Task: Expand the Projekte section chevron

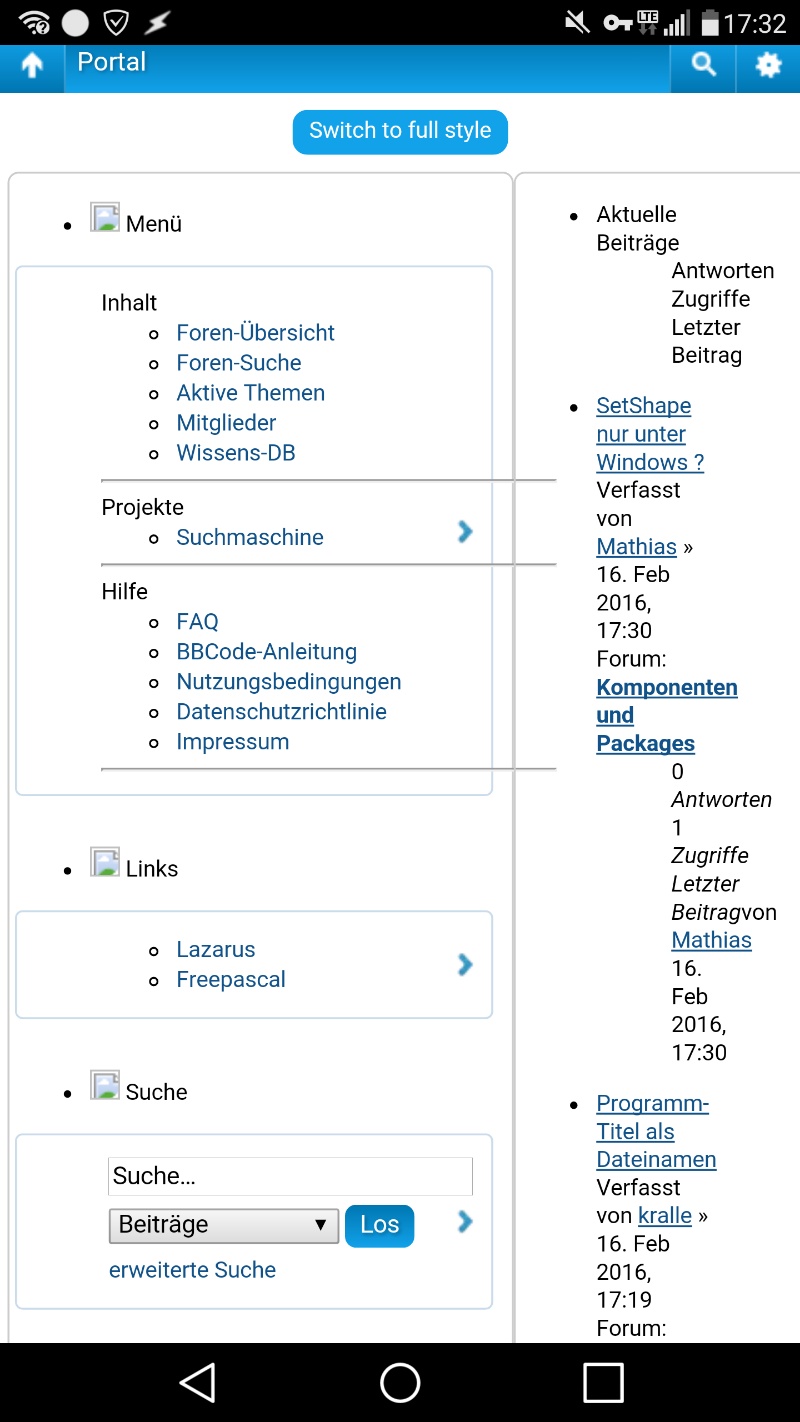Action: click(465, 532)
